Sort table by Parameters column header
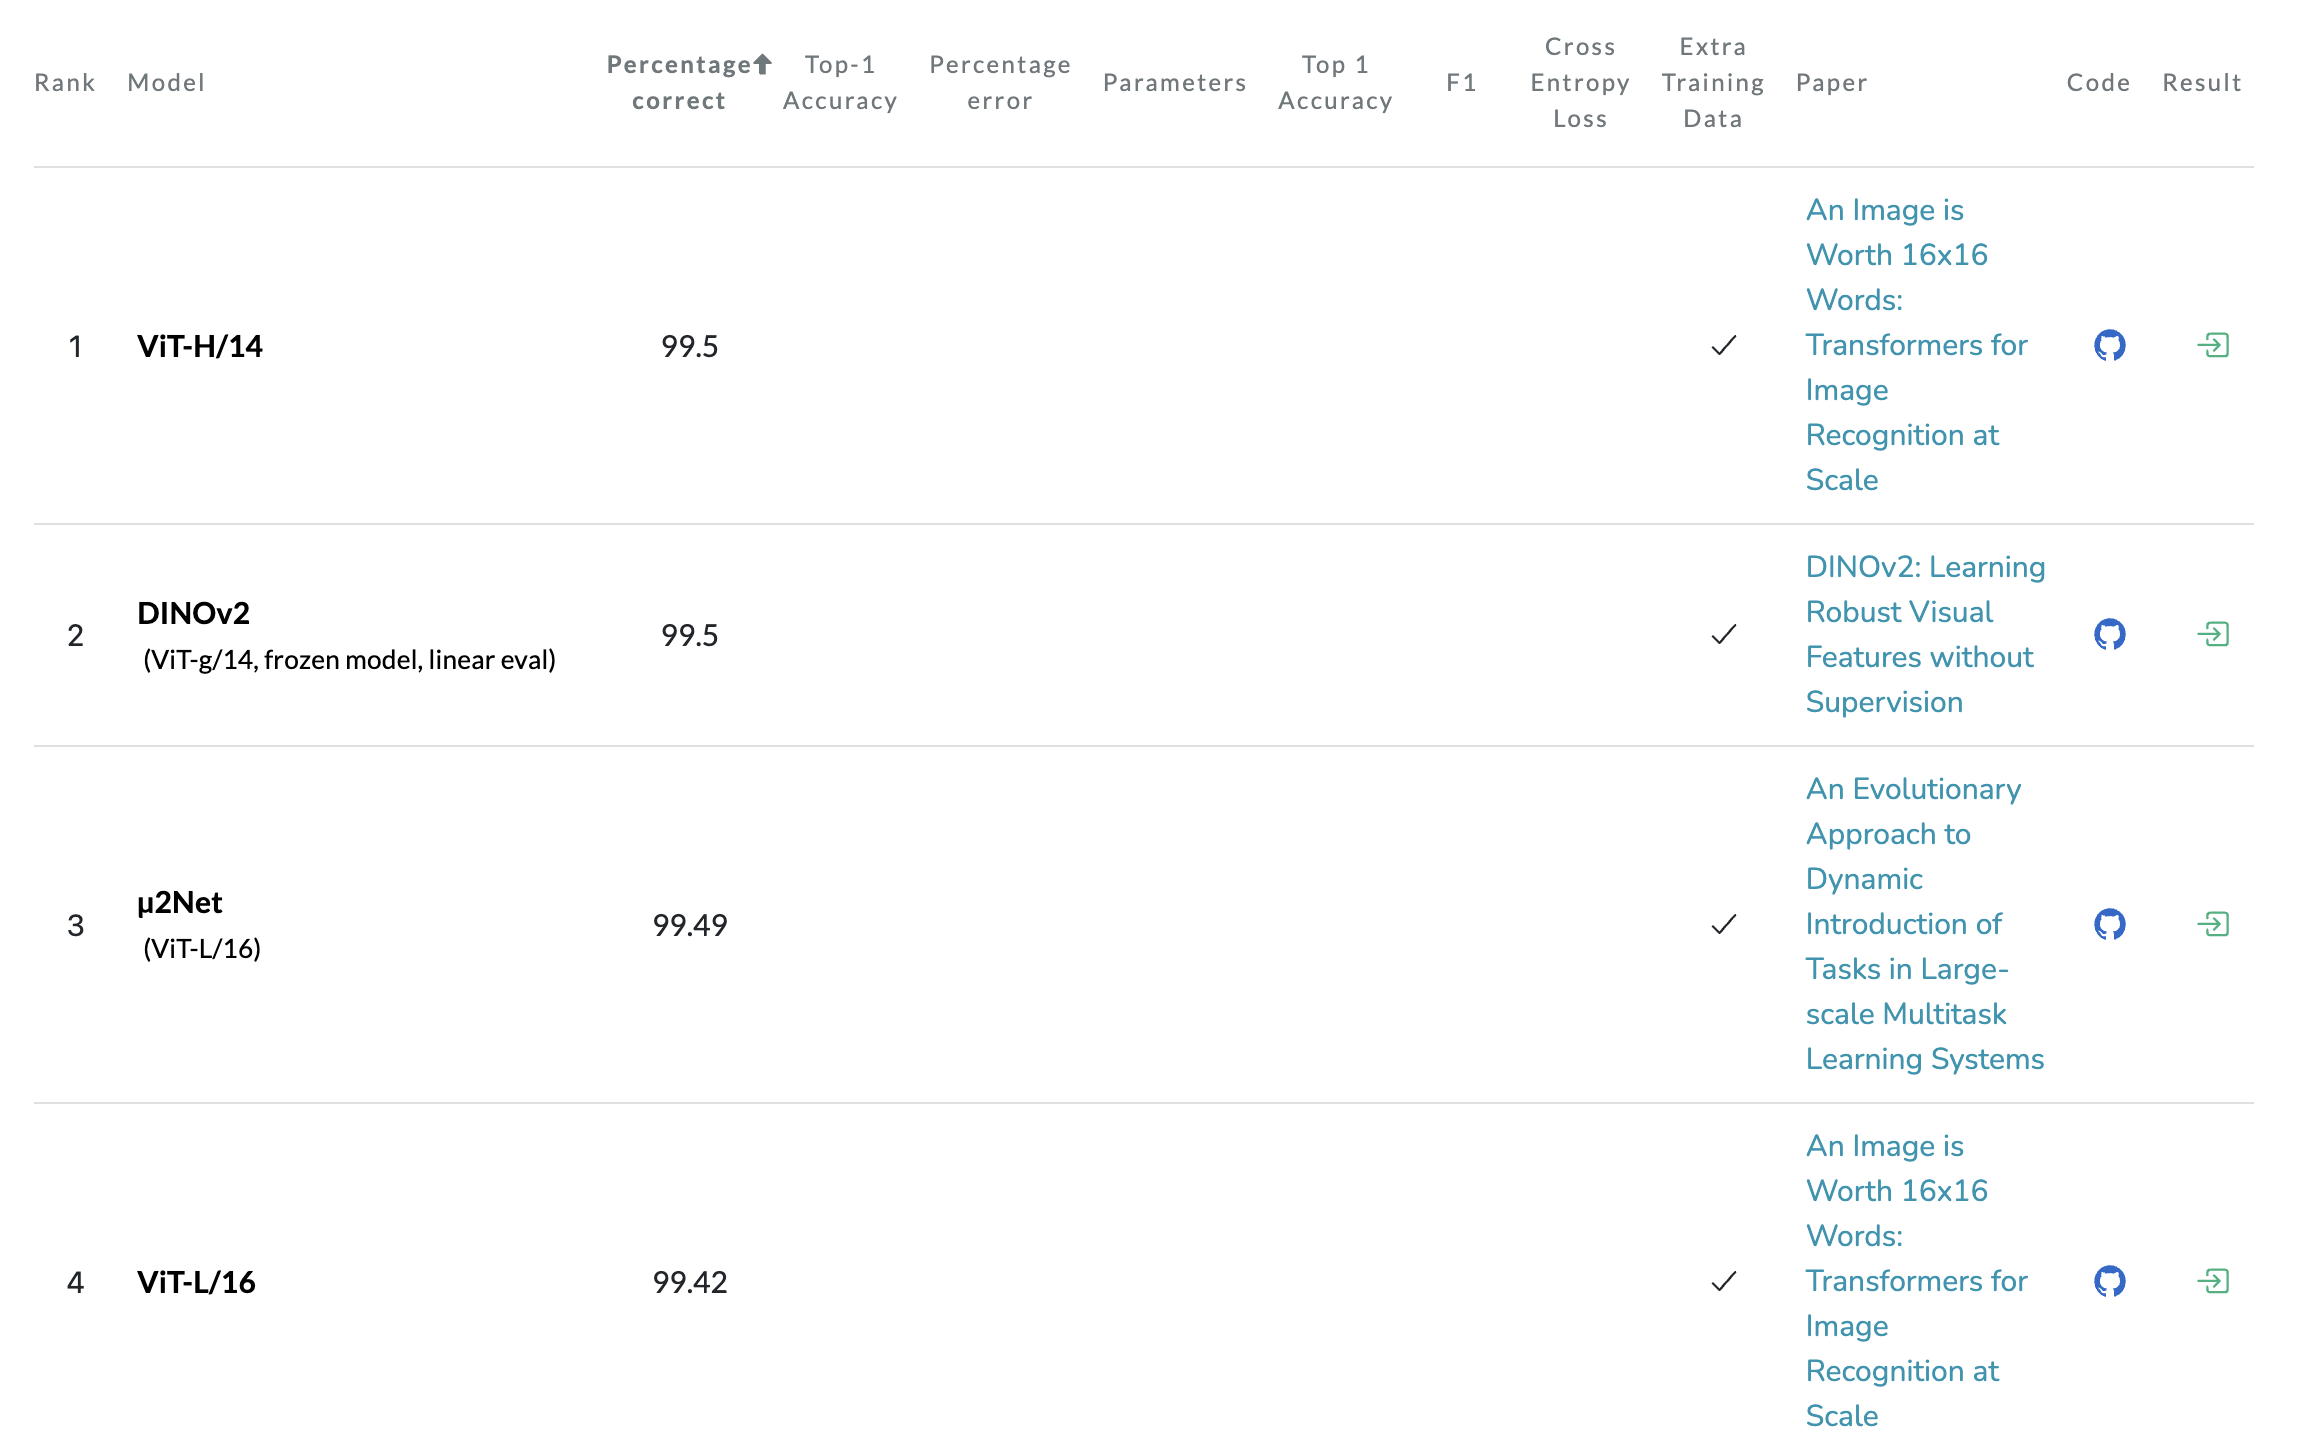Viewport: 2306px width, 1456px height. tap(1174, 83)
